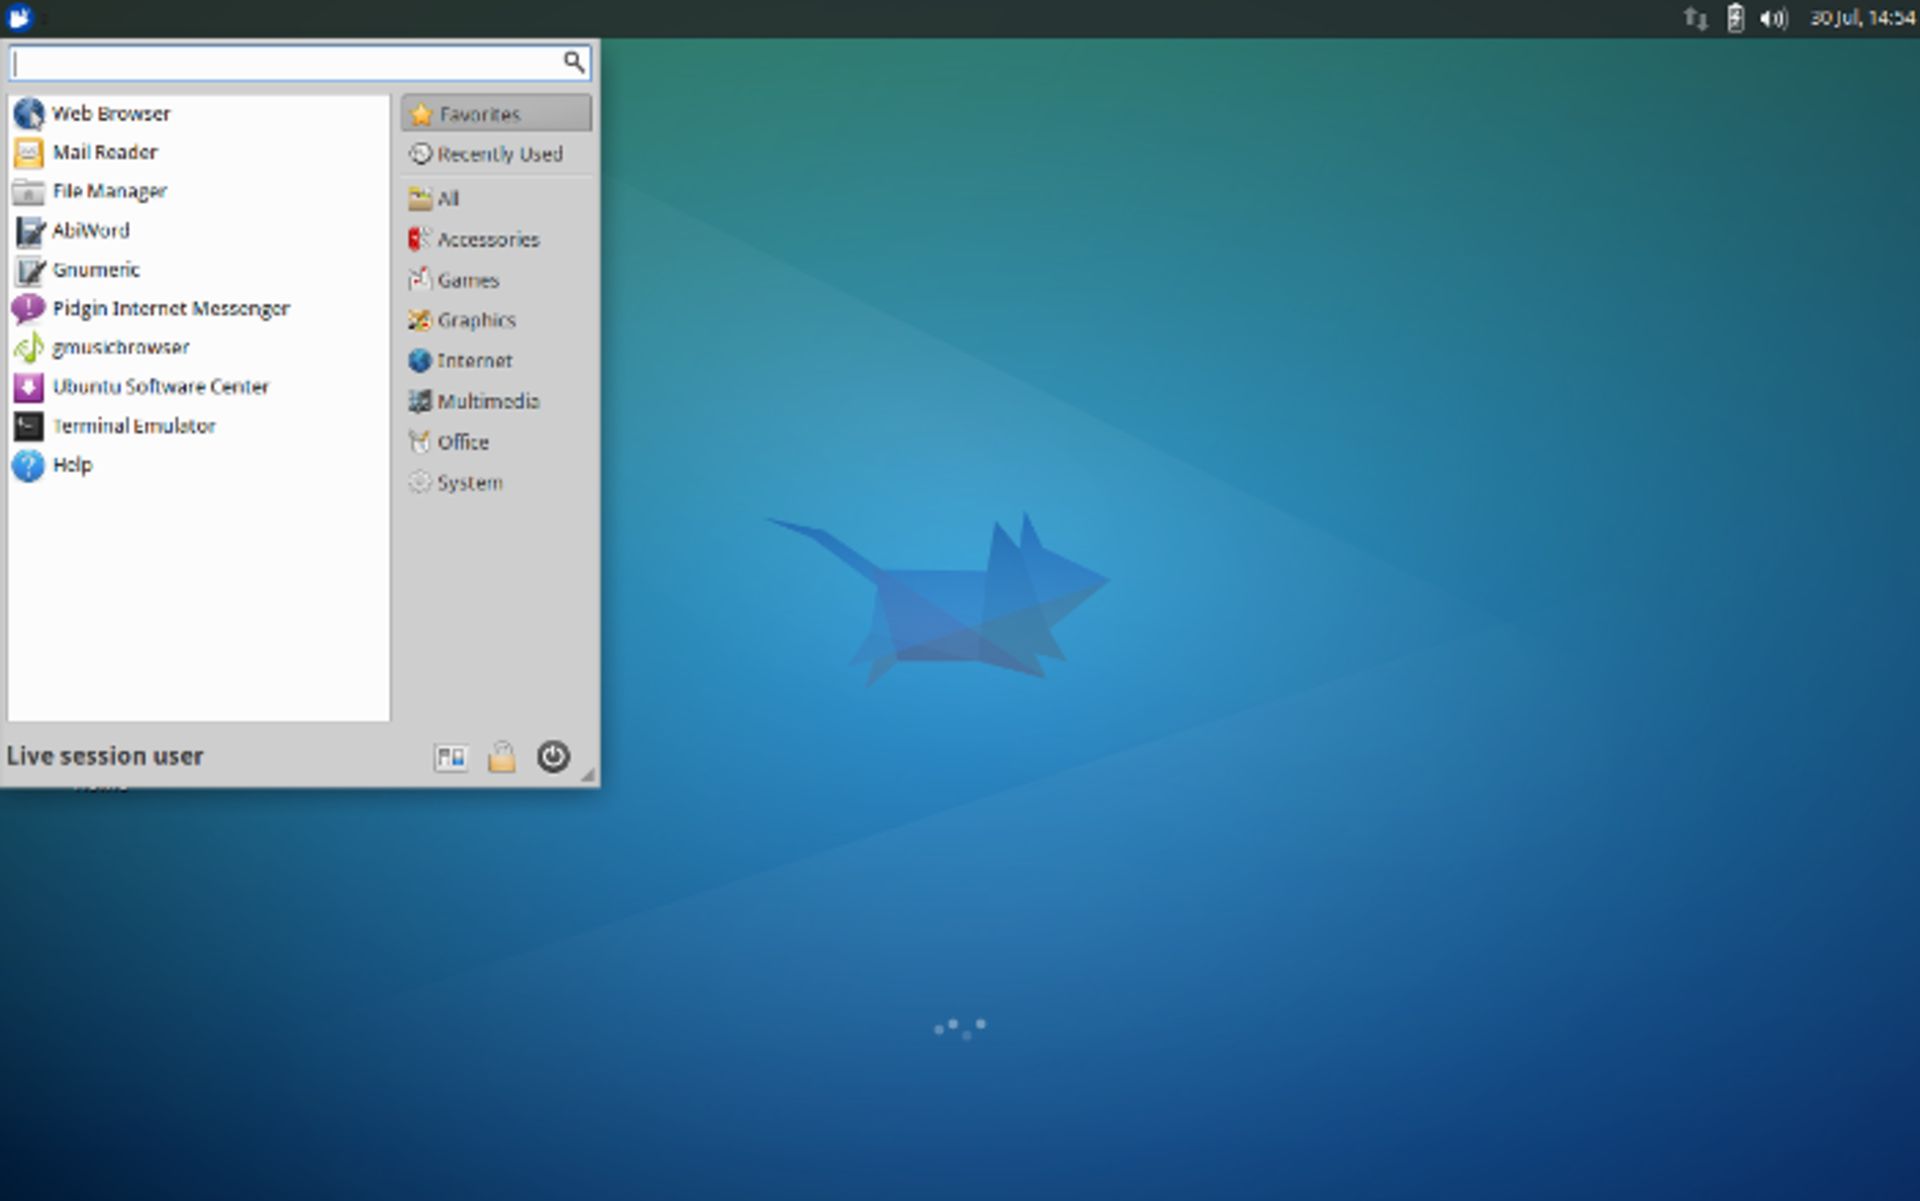Screen dimensions: 1920x1201
Task: Start Ubuntu Software Center
Action: pyautogui.click(x=161, y=386)
